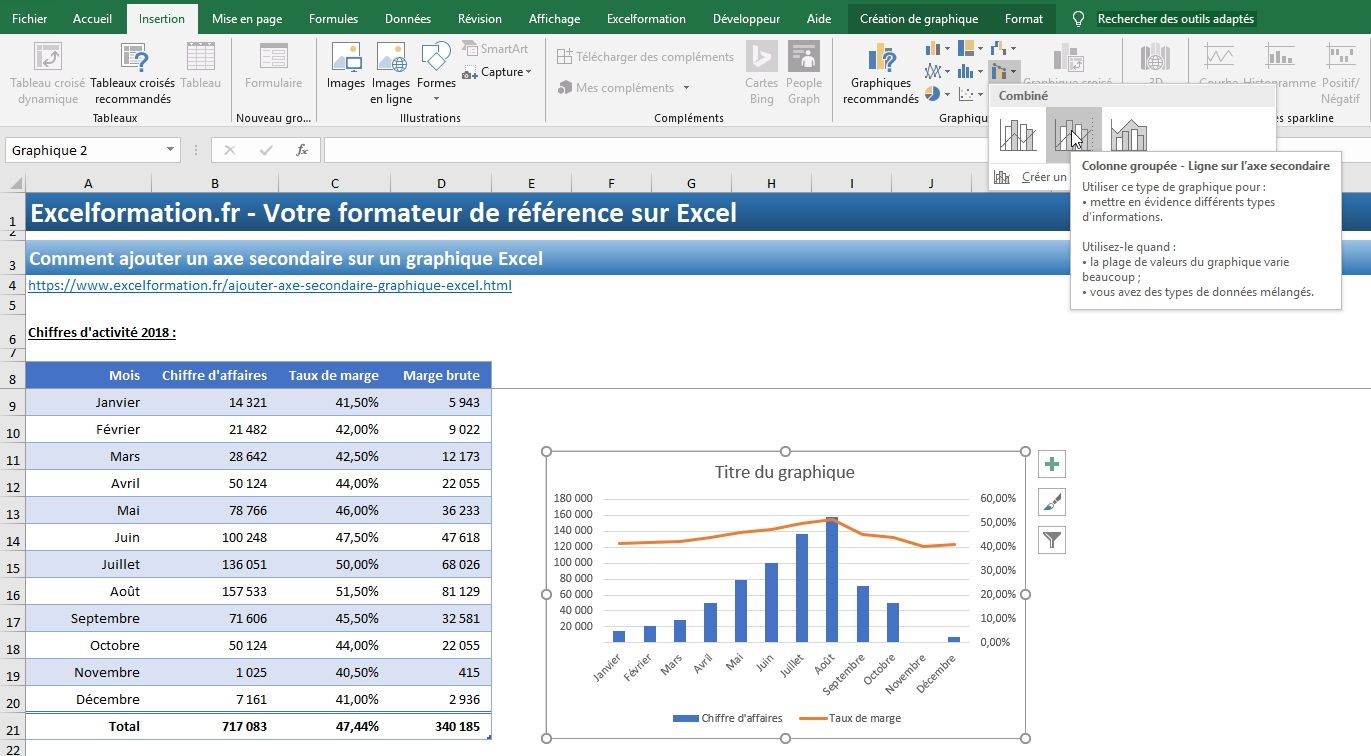Viewport: 1371px width, 756px height.
Task: Open Graphiques recommandés
Action: point(880,74)
